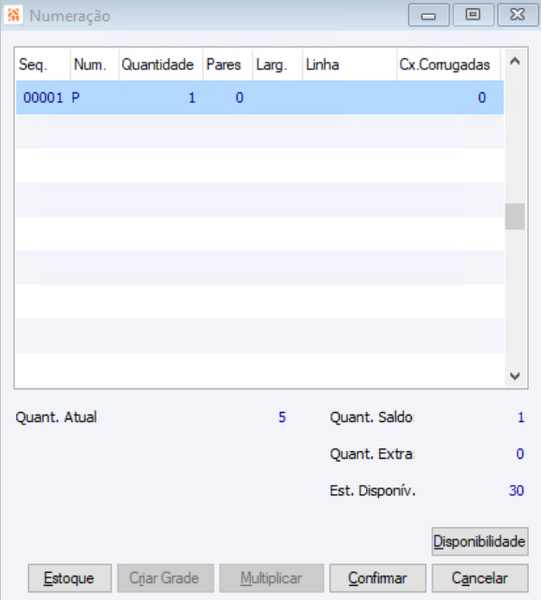Screen dimensions: 541x600
Task: Click the scroll down arrow of the grid
Action: 515,376
